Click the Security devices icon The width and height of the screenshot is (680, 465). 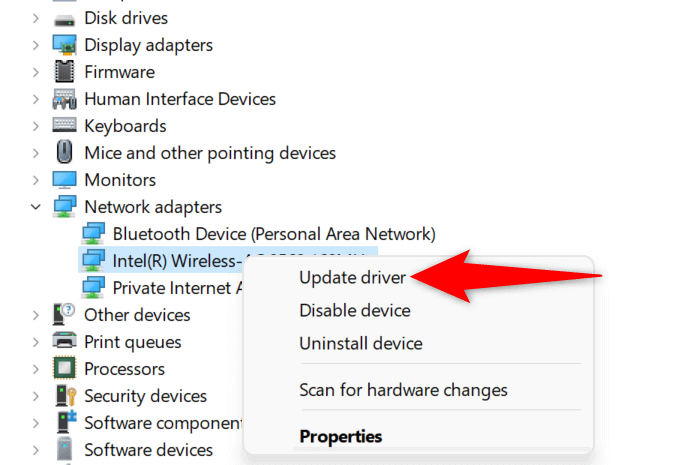(64, 396)
